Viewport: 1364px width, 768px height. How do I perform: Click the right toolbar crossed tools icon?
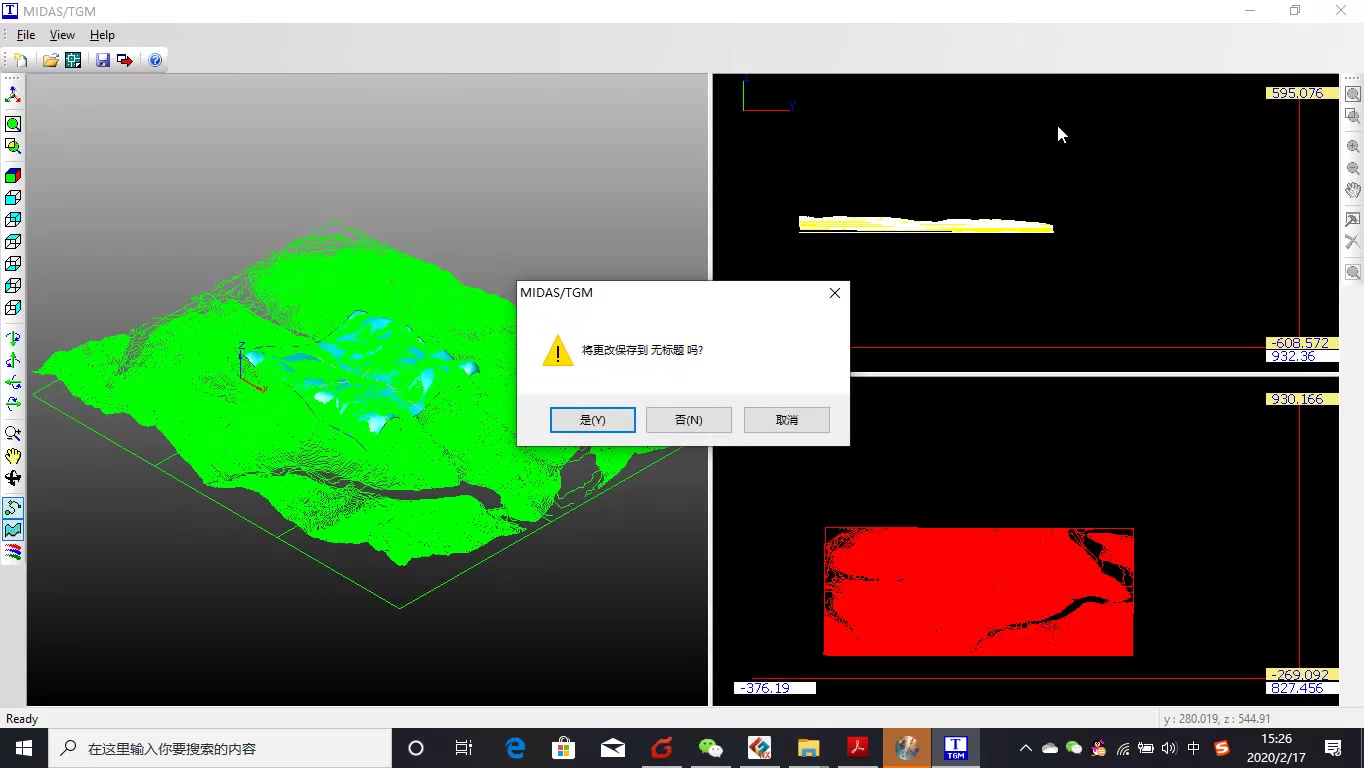[1353, 242]
